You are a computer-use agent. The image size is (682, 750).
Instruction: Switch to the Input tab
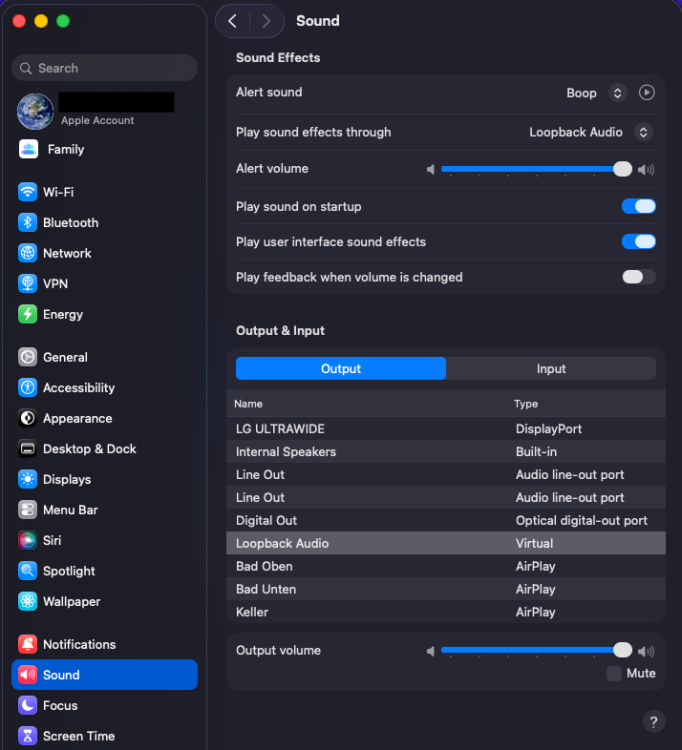pyautogui.click(x=551, y=369)
